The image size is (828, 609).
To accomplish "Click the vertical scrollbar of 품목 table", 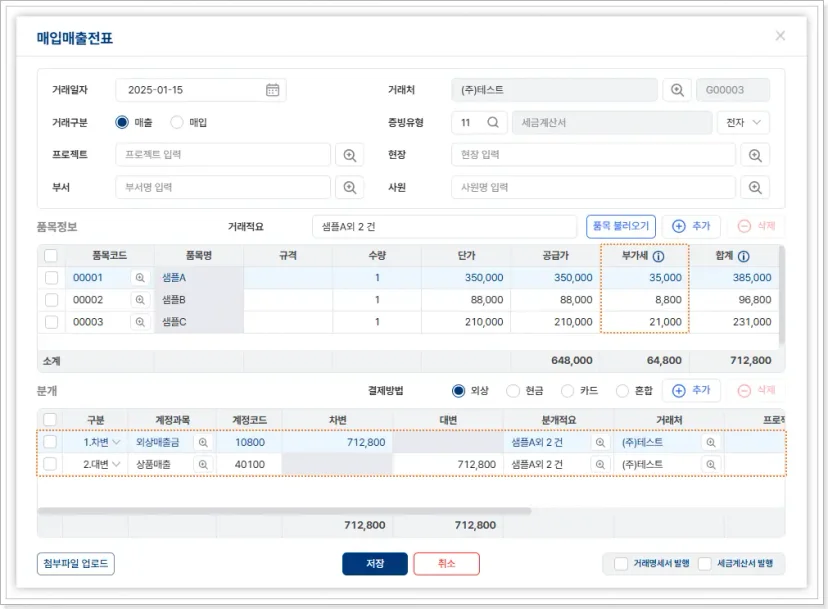I will click(782, 296).
